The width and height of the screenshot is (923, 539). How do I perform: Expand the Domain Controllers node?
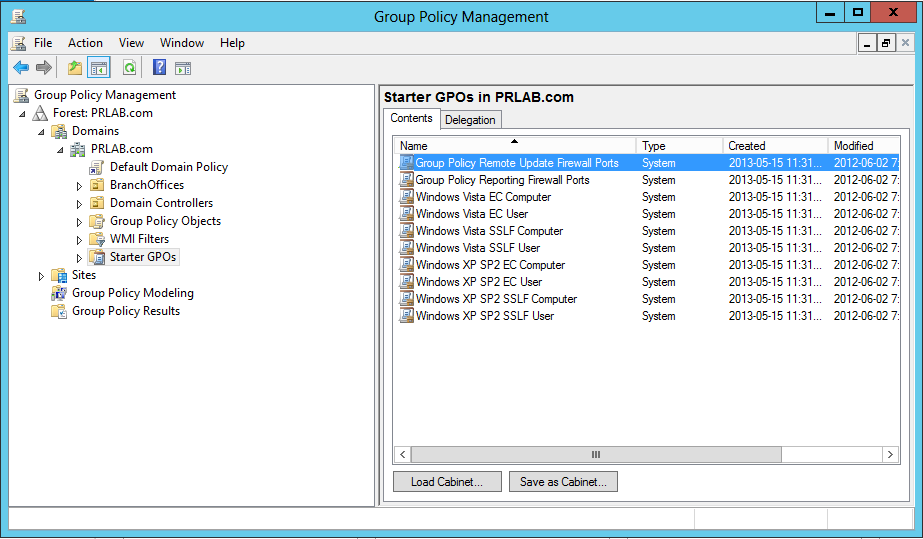[x=79, y=204]
